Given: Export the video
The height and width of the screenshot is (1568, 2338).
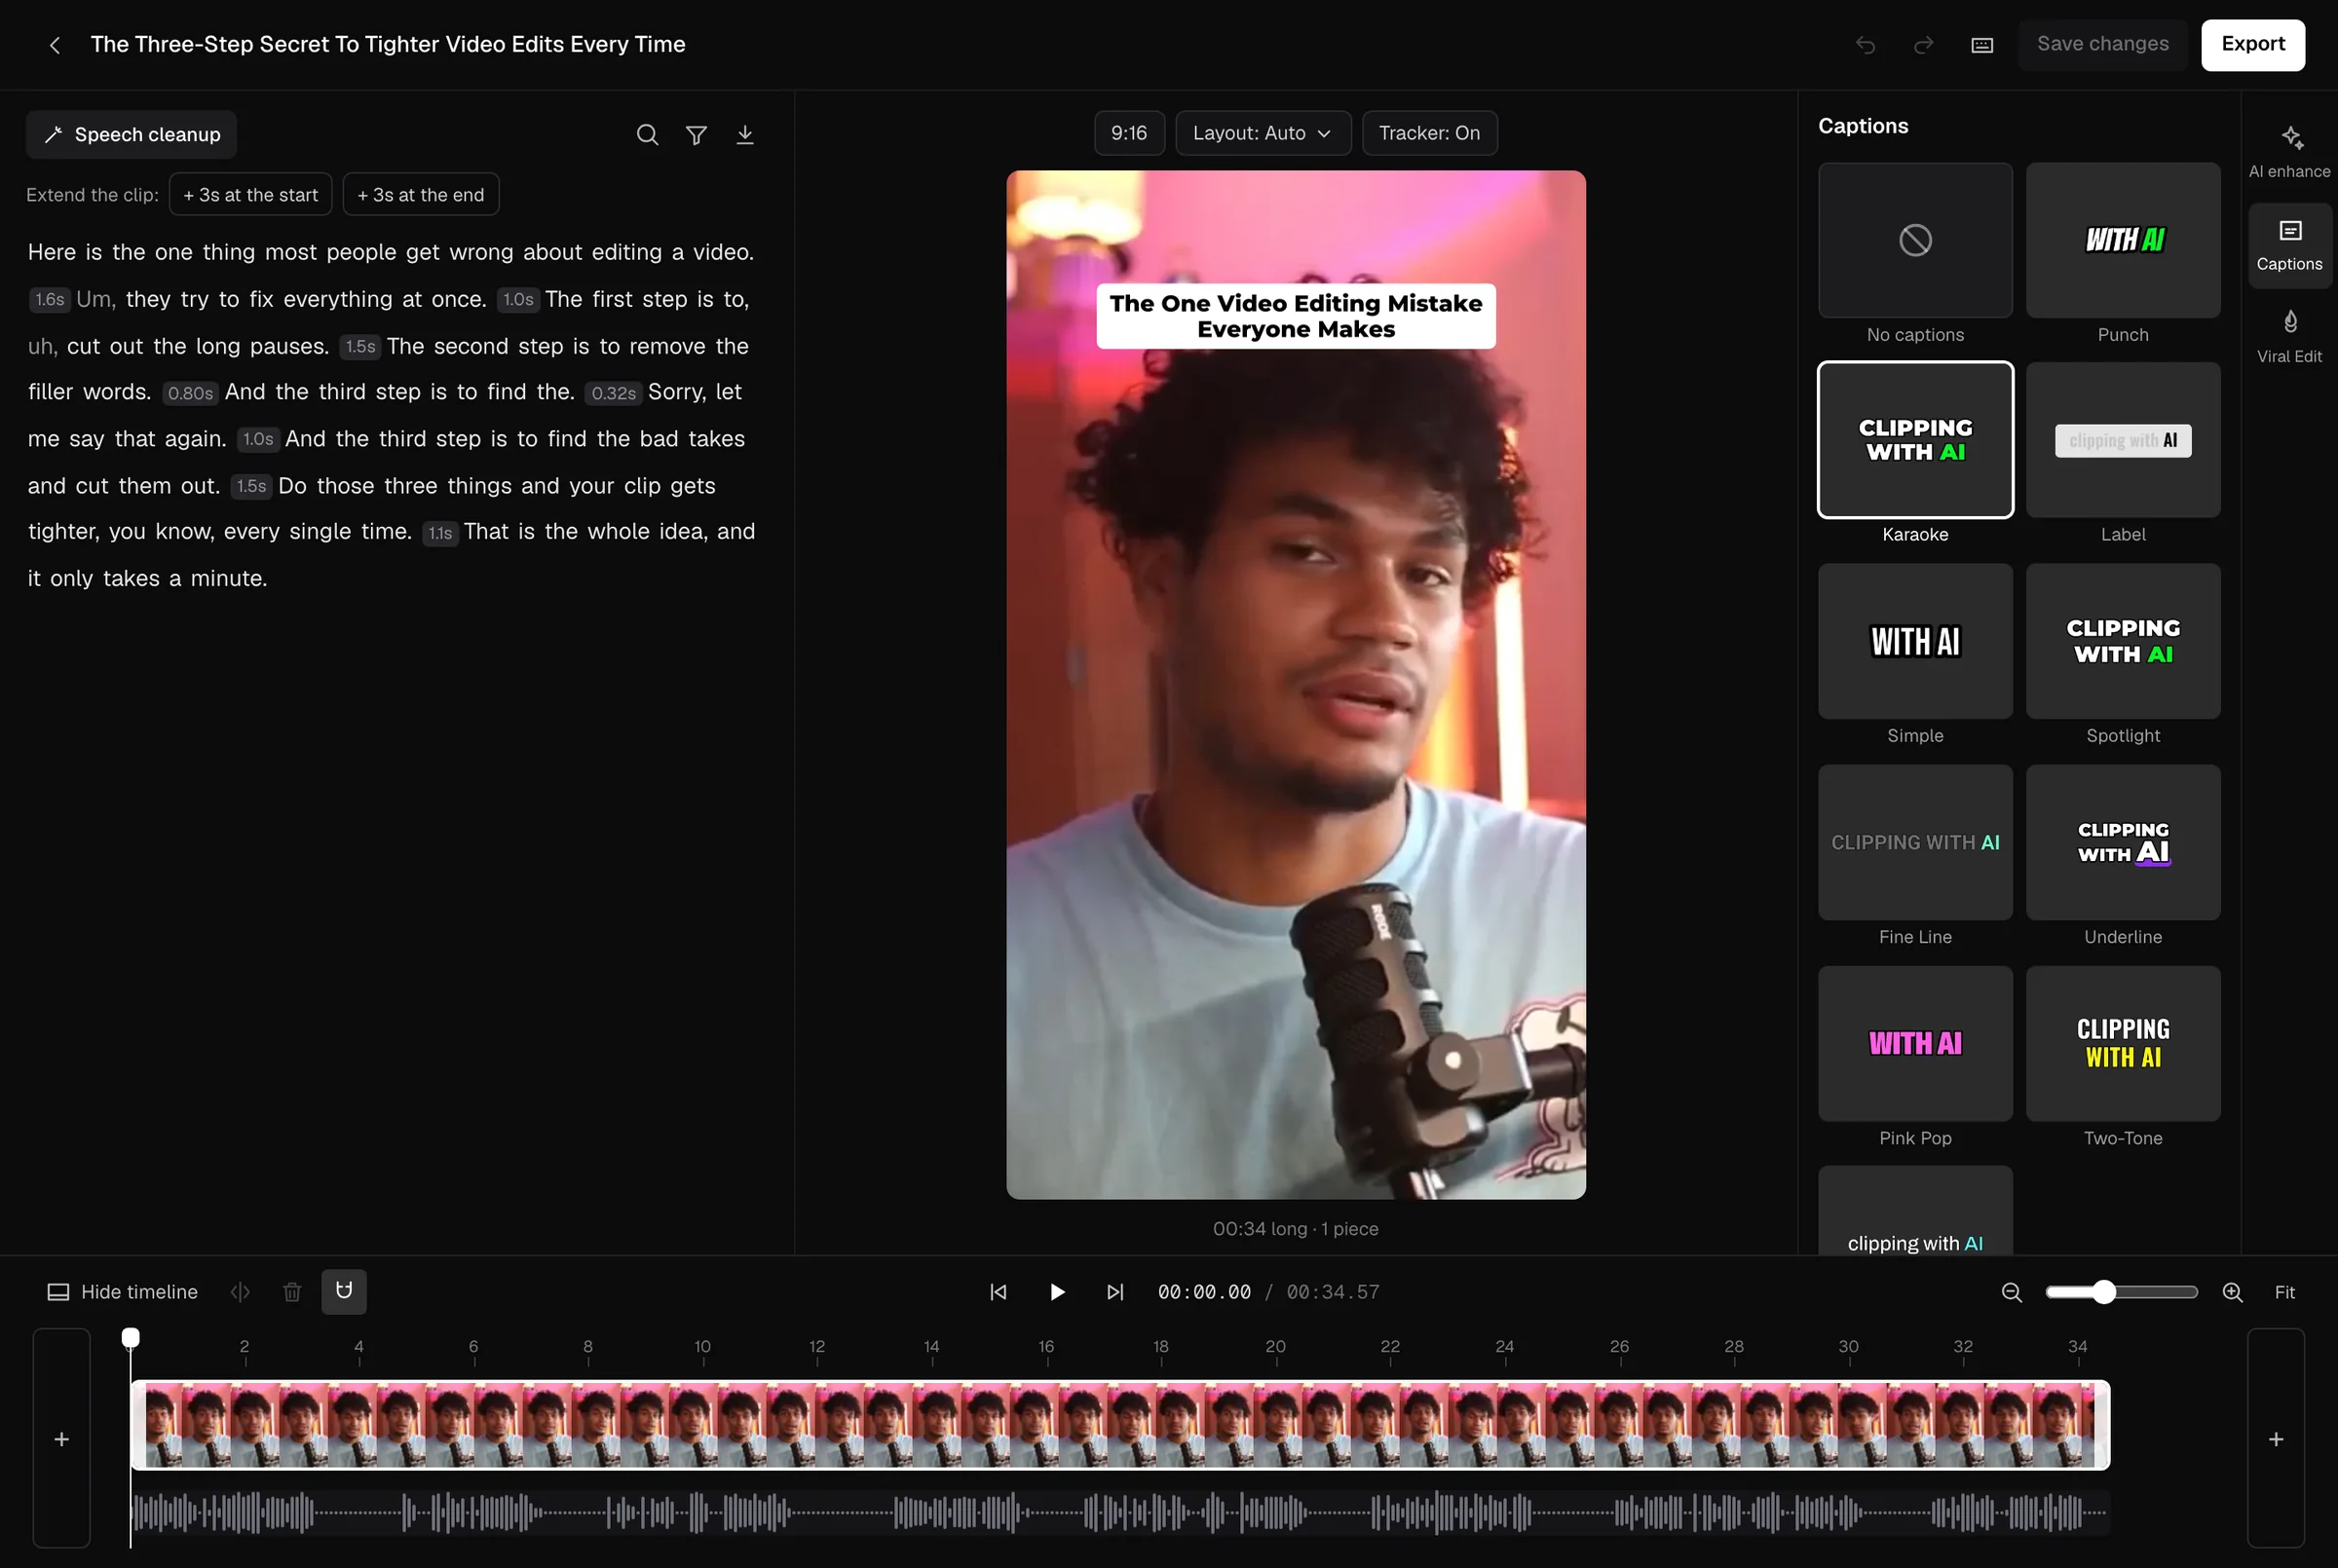Looking at the screenshot, I should (2252, 45).
